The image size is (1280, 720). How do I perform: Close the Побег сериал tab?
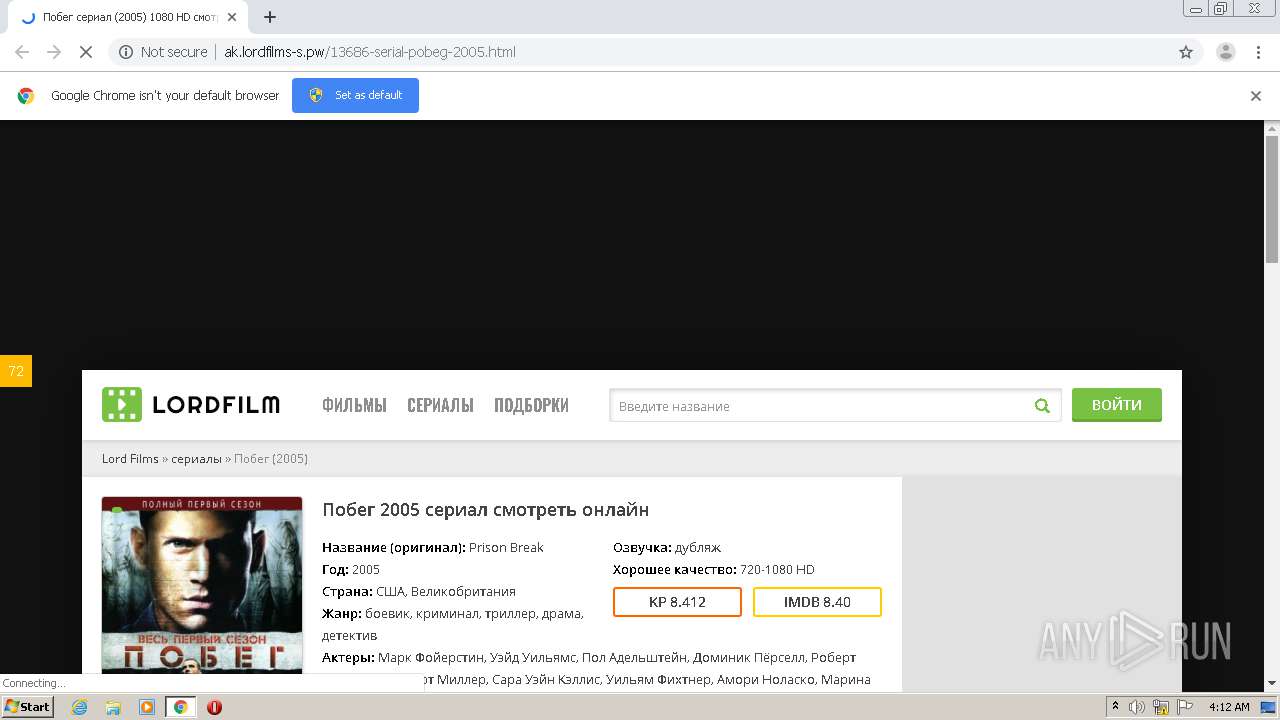pyautogui.click(x=232, y=17)
